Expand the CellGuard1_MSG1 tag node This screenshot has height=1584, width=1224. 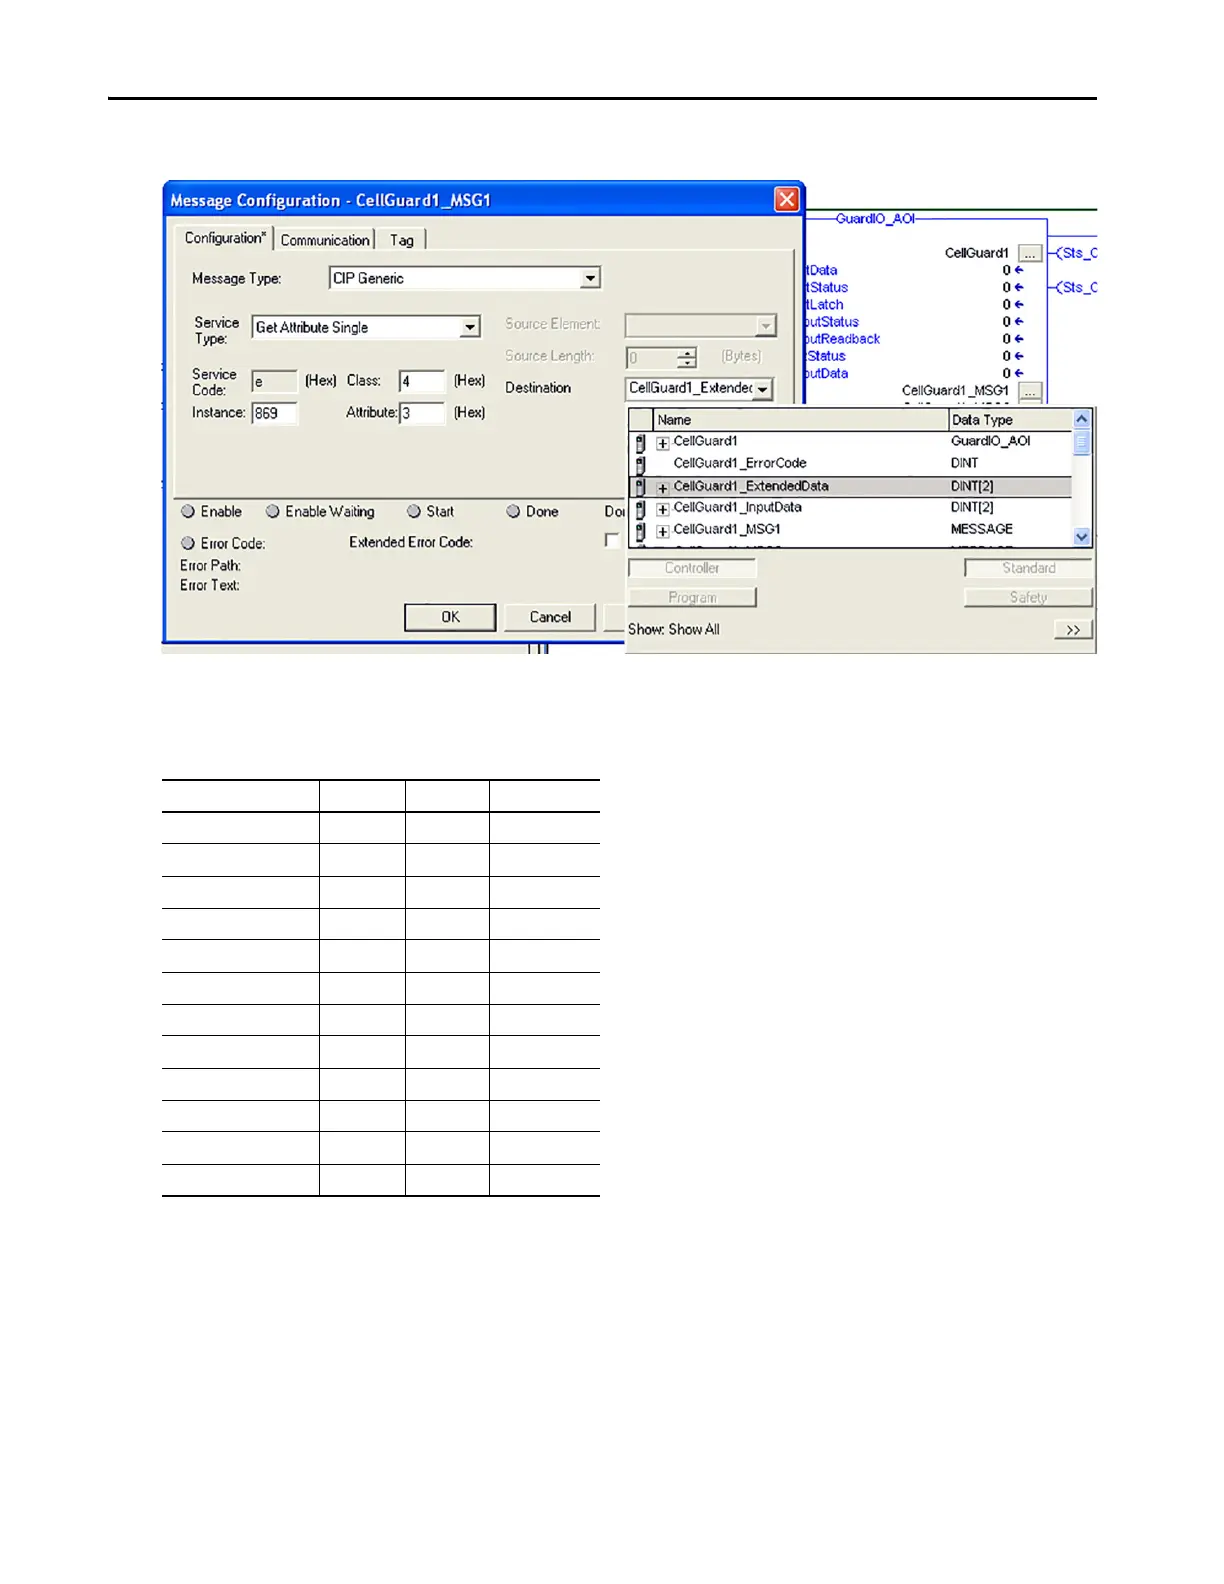coord(662,531)
